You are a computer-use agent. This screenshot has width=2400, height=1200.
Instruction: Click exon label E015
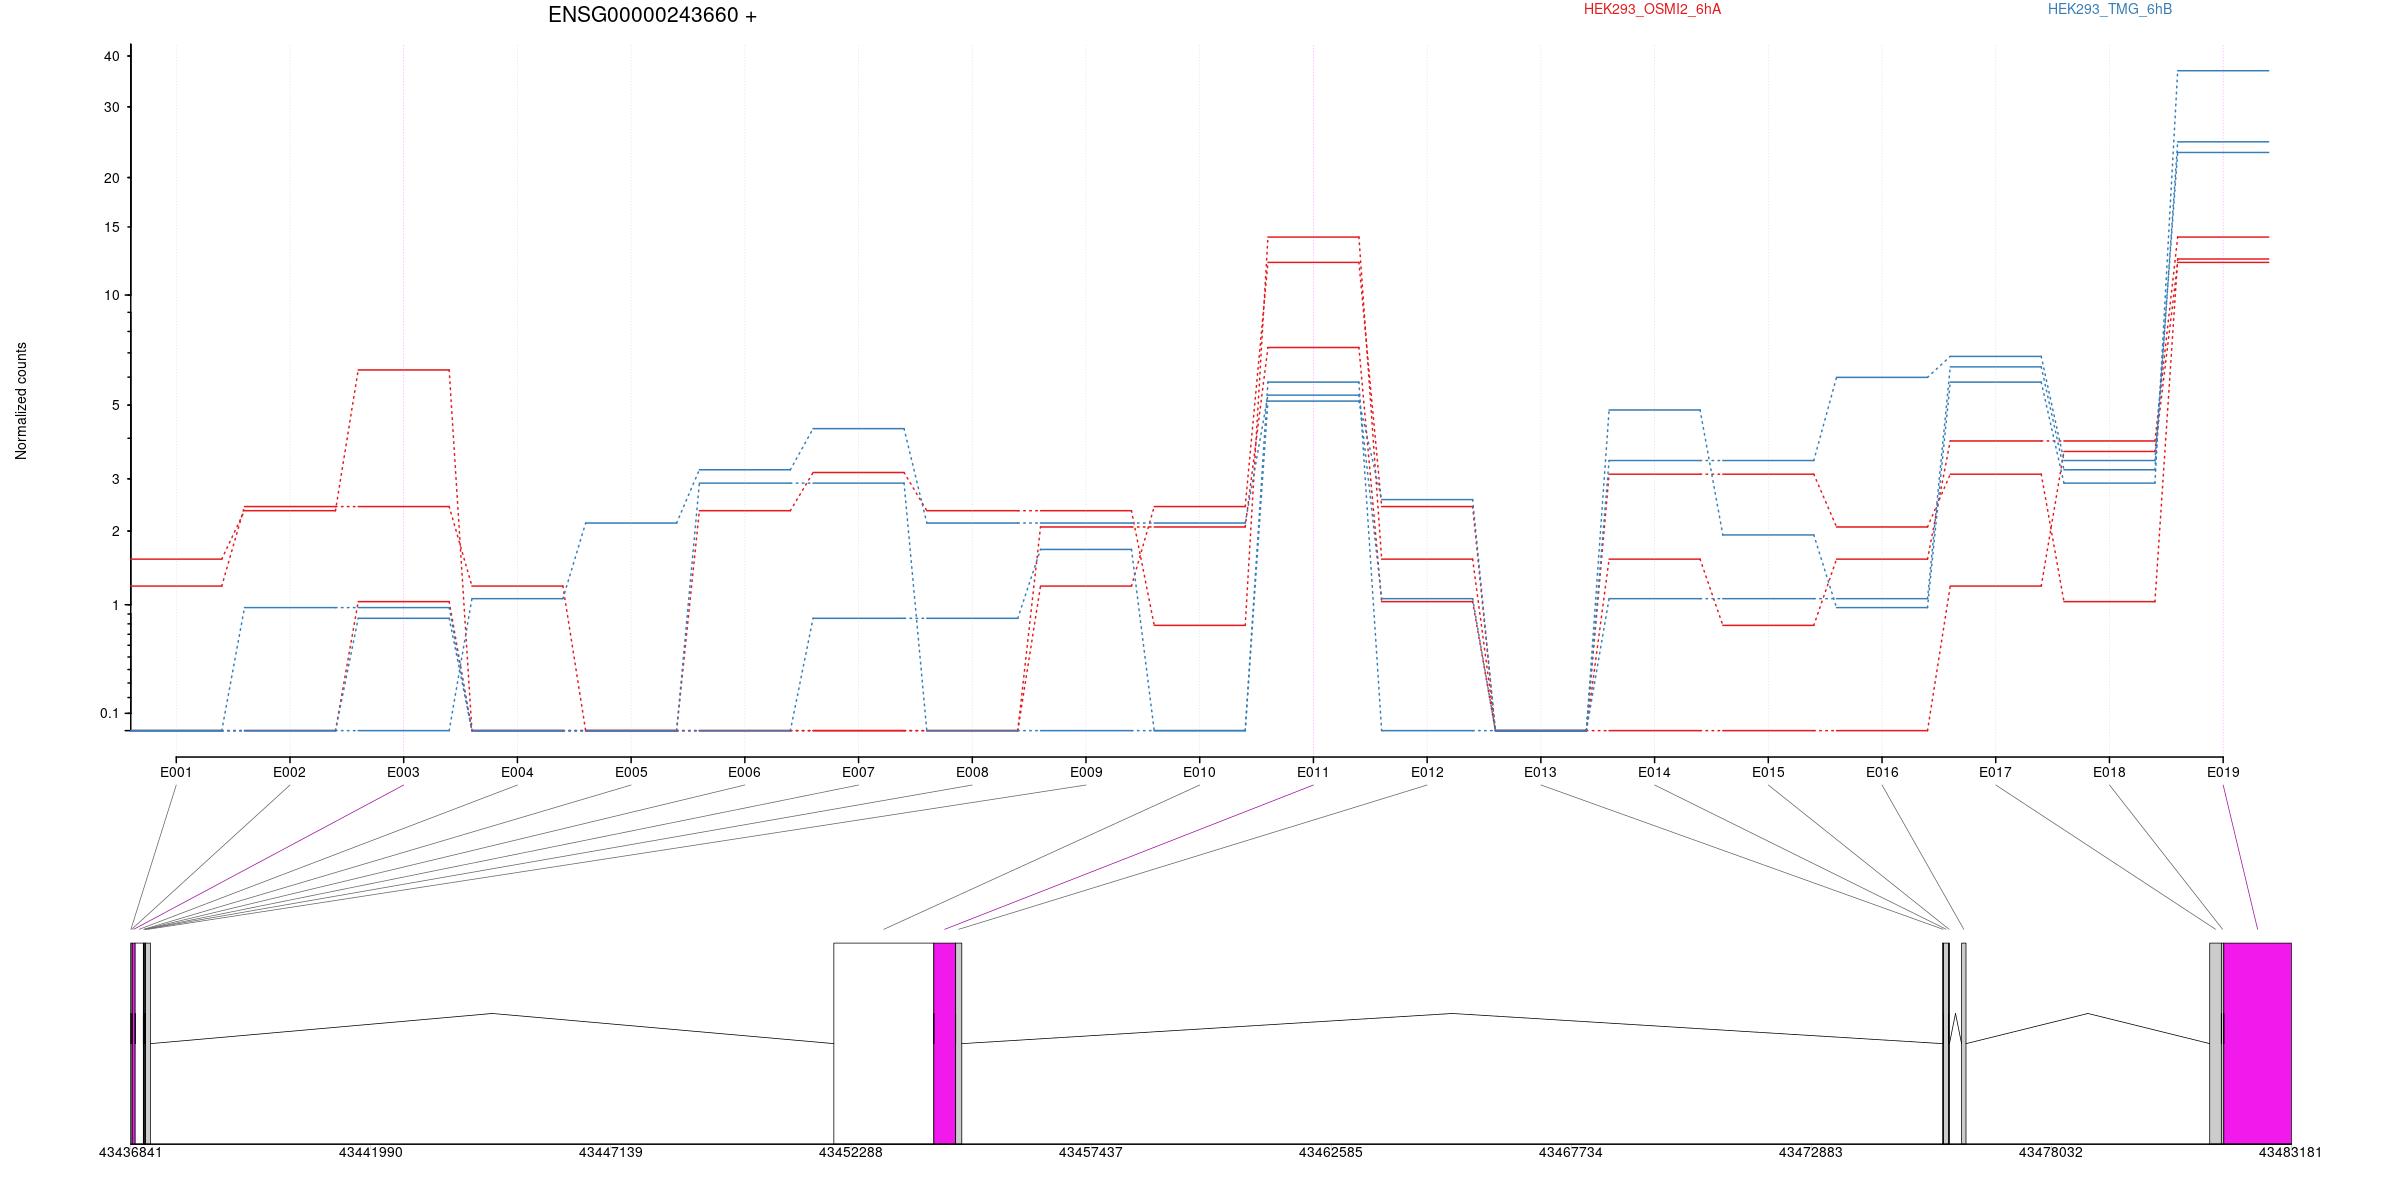(1768, 772)
